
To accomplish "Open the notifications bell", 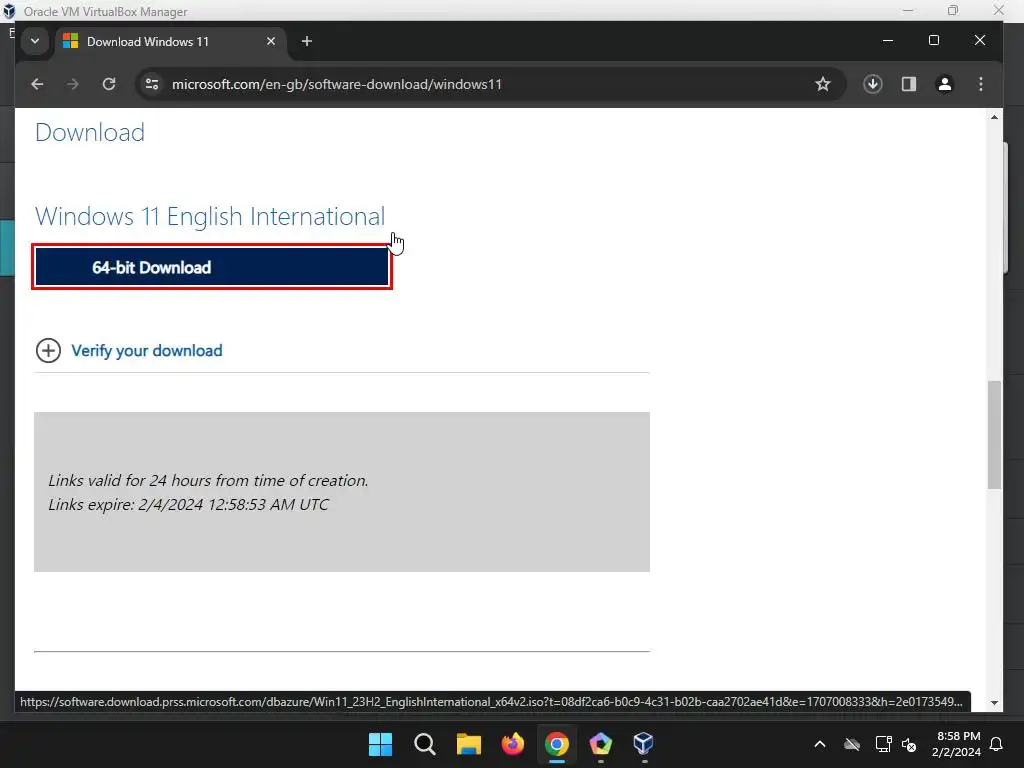I will [x=996, y=744].
